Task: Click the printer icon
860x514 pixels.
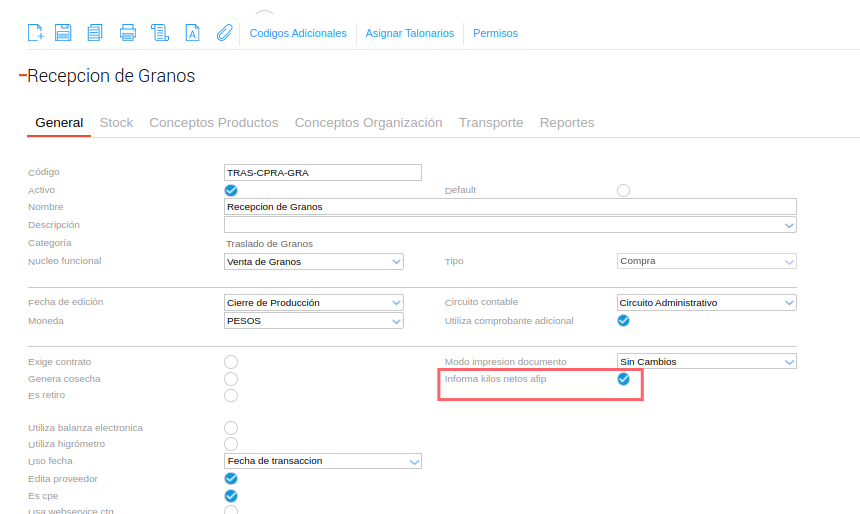Action: pos(127,33)
